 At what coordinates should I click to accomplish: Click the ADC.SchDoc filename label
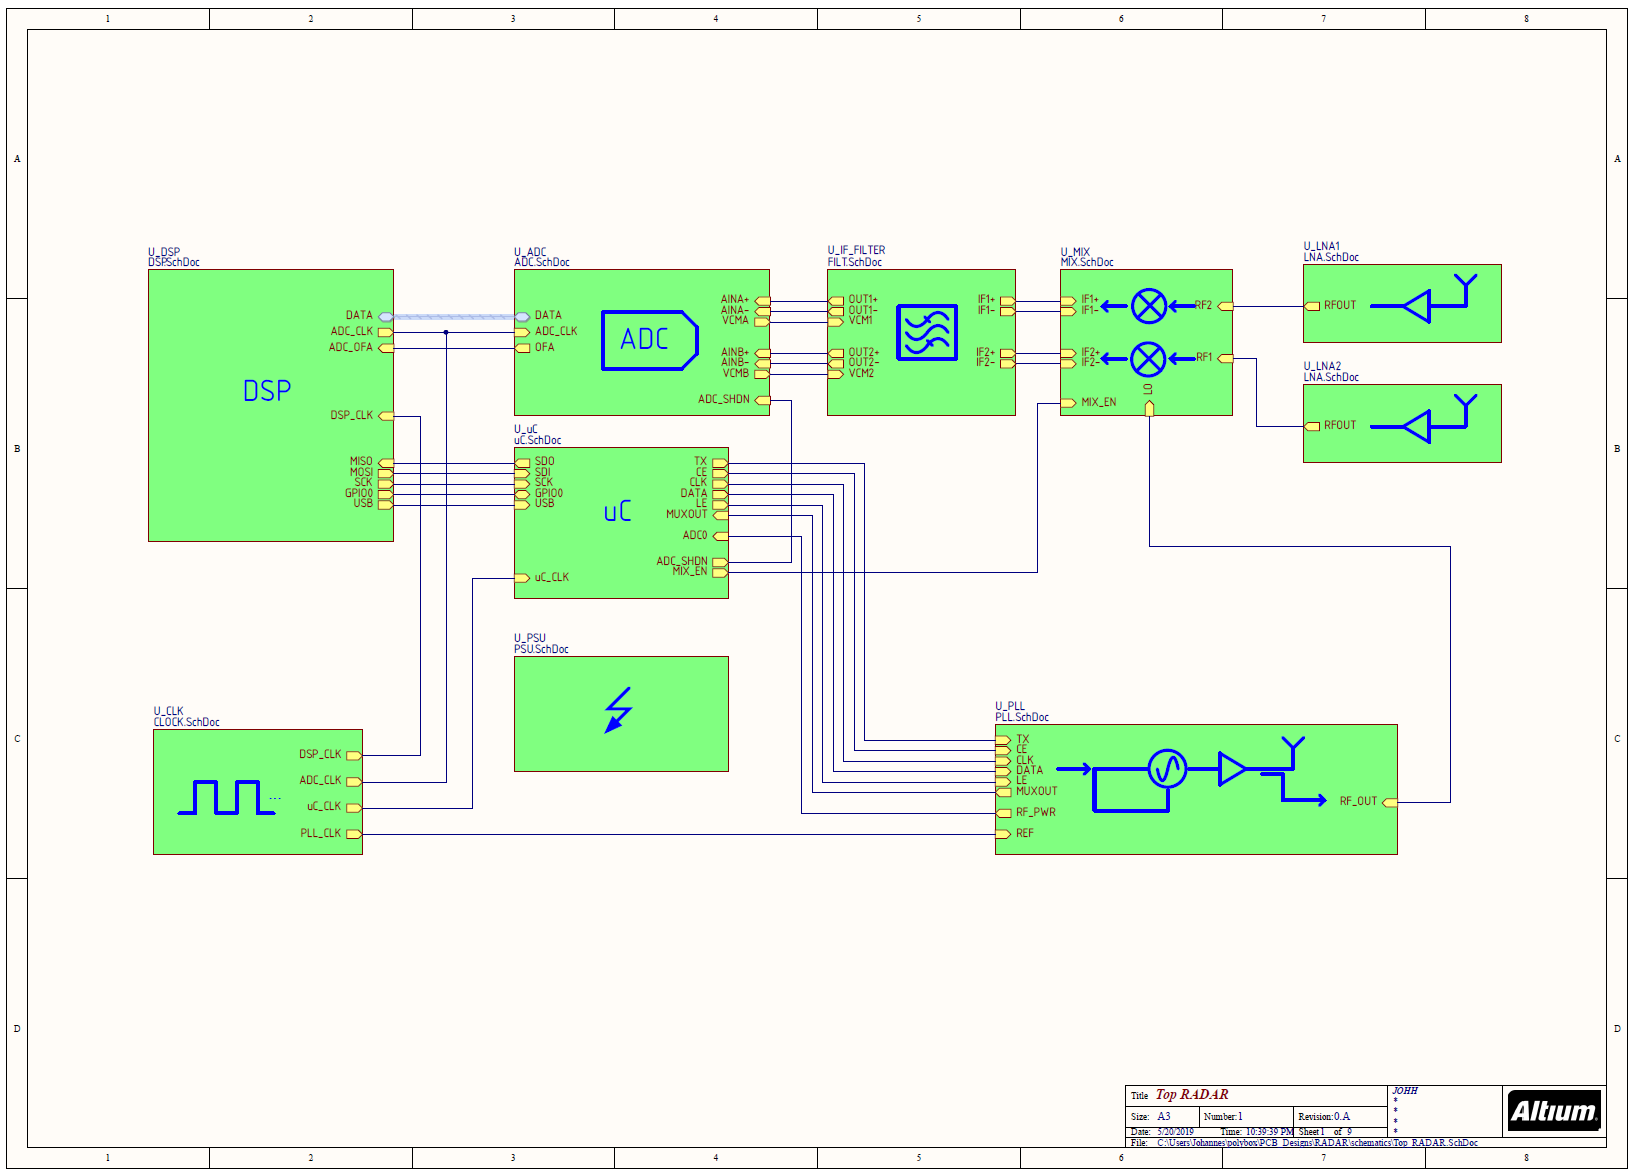542,262
